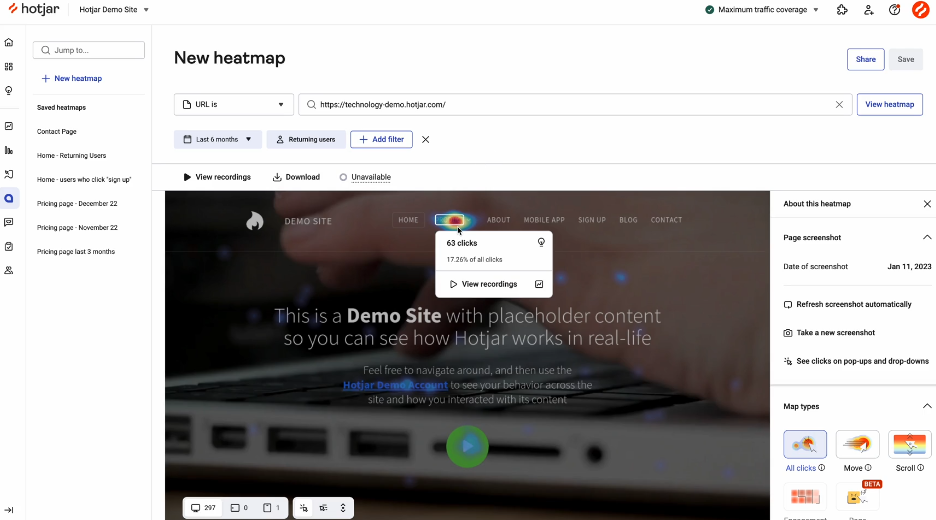Open the Contact Page saved heatmap
Viewport: 936px width, 520px height.
(57, 132)
